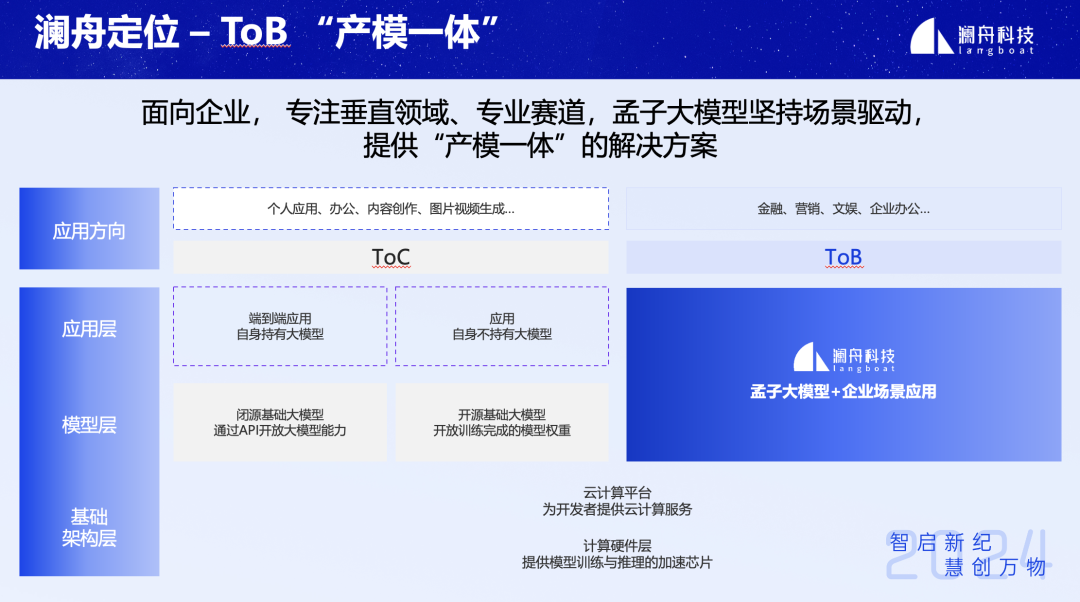The height and width of the screenshot is (602, 1080).
Task: Click the '计算硬件层' text
Action: (x=617, y=546)
